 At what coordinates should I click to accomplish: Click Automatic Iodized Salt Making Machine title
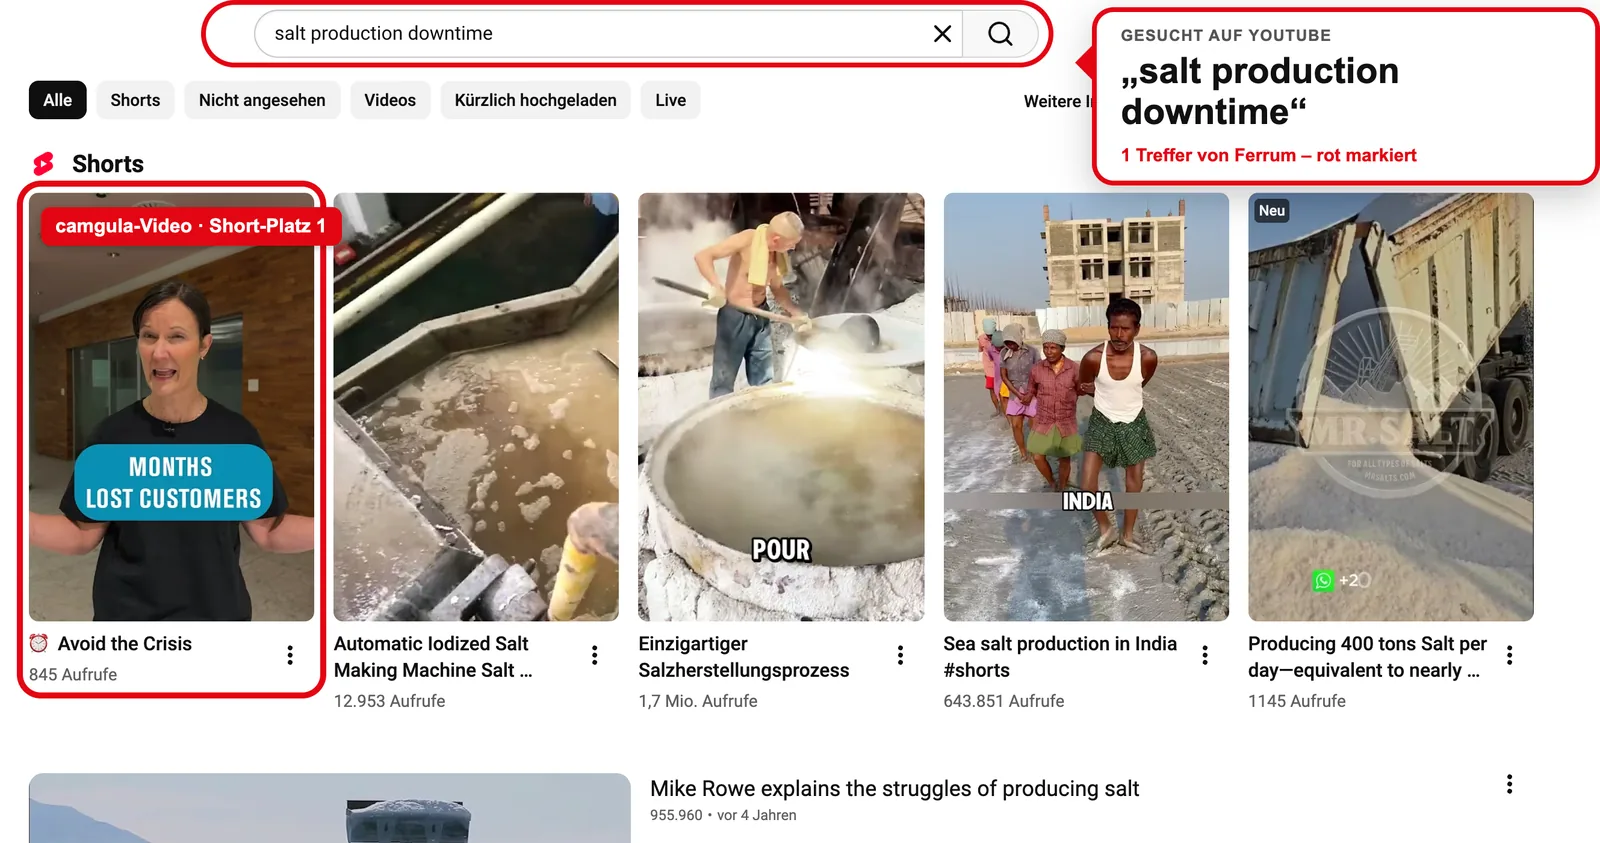pyautogui.click(x=433, y=657)
